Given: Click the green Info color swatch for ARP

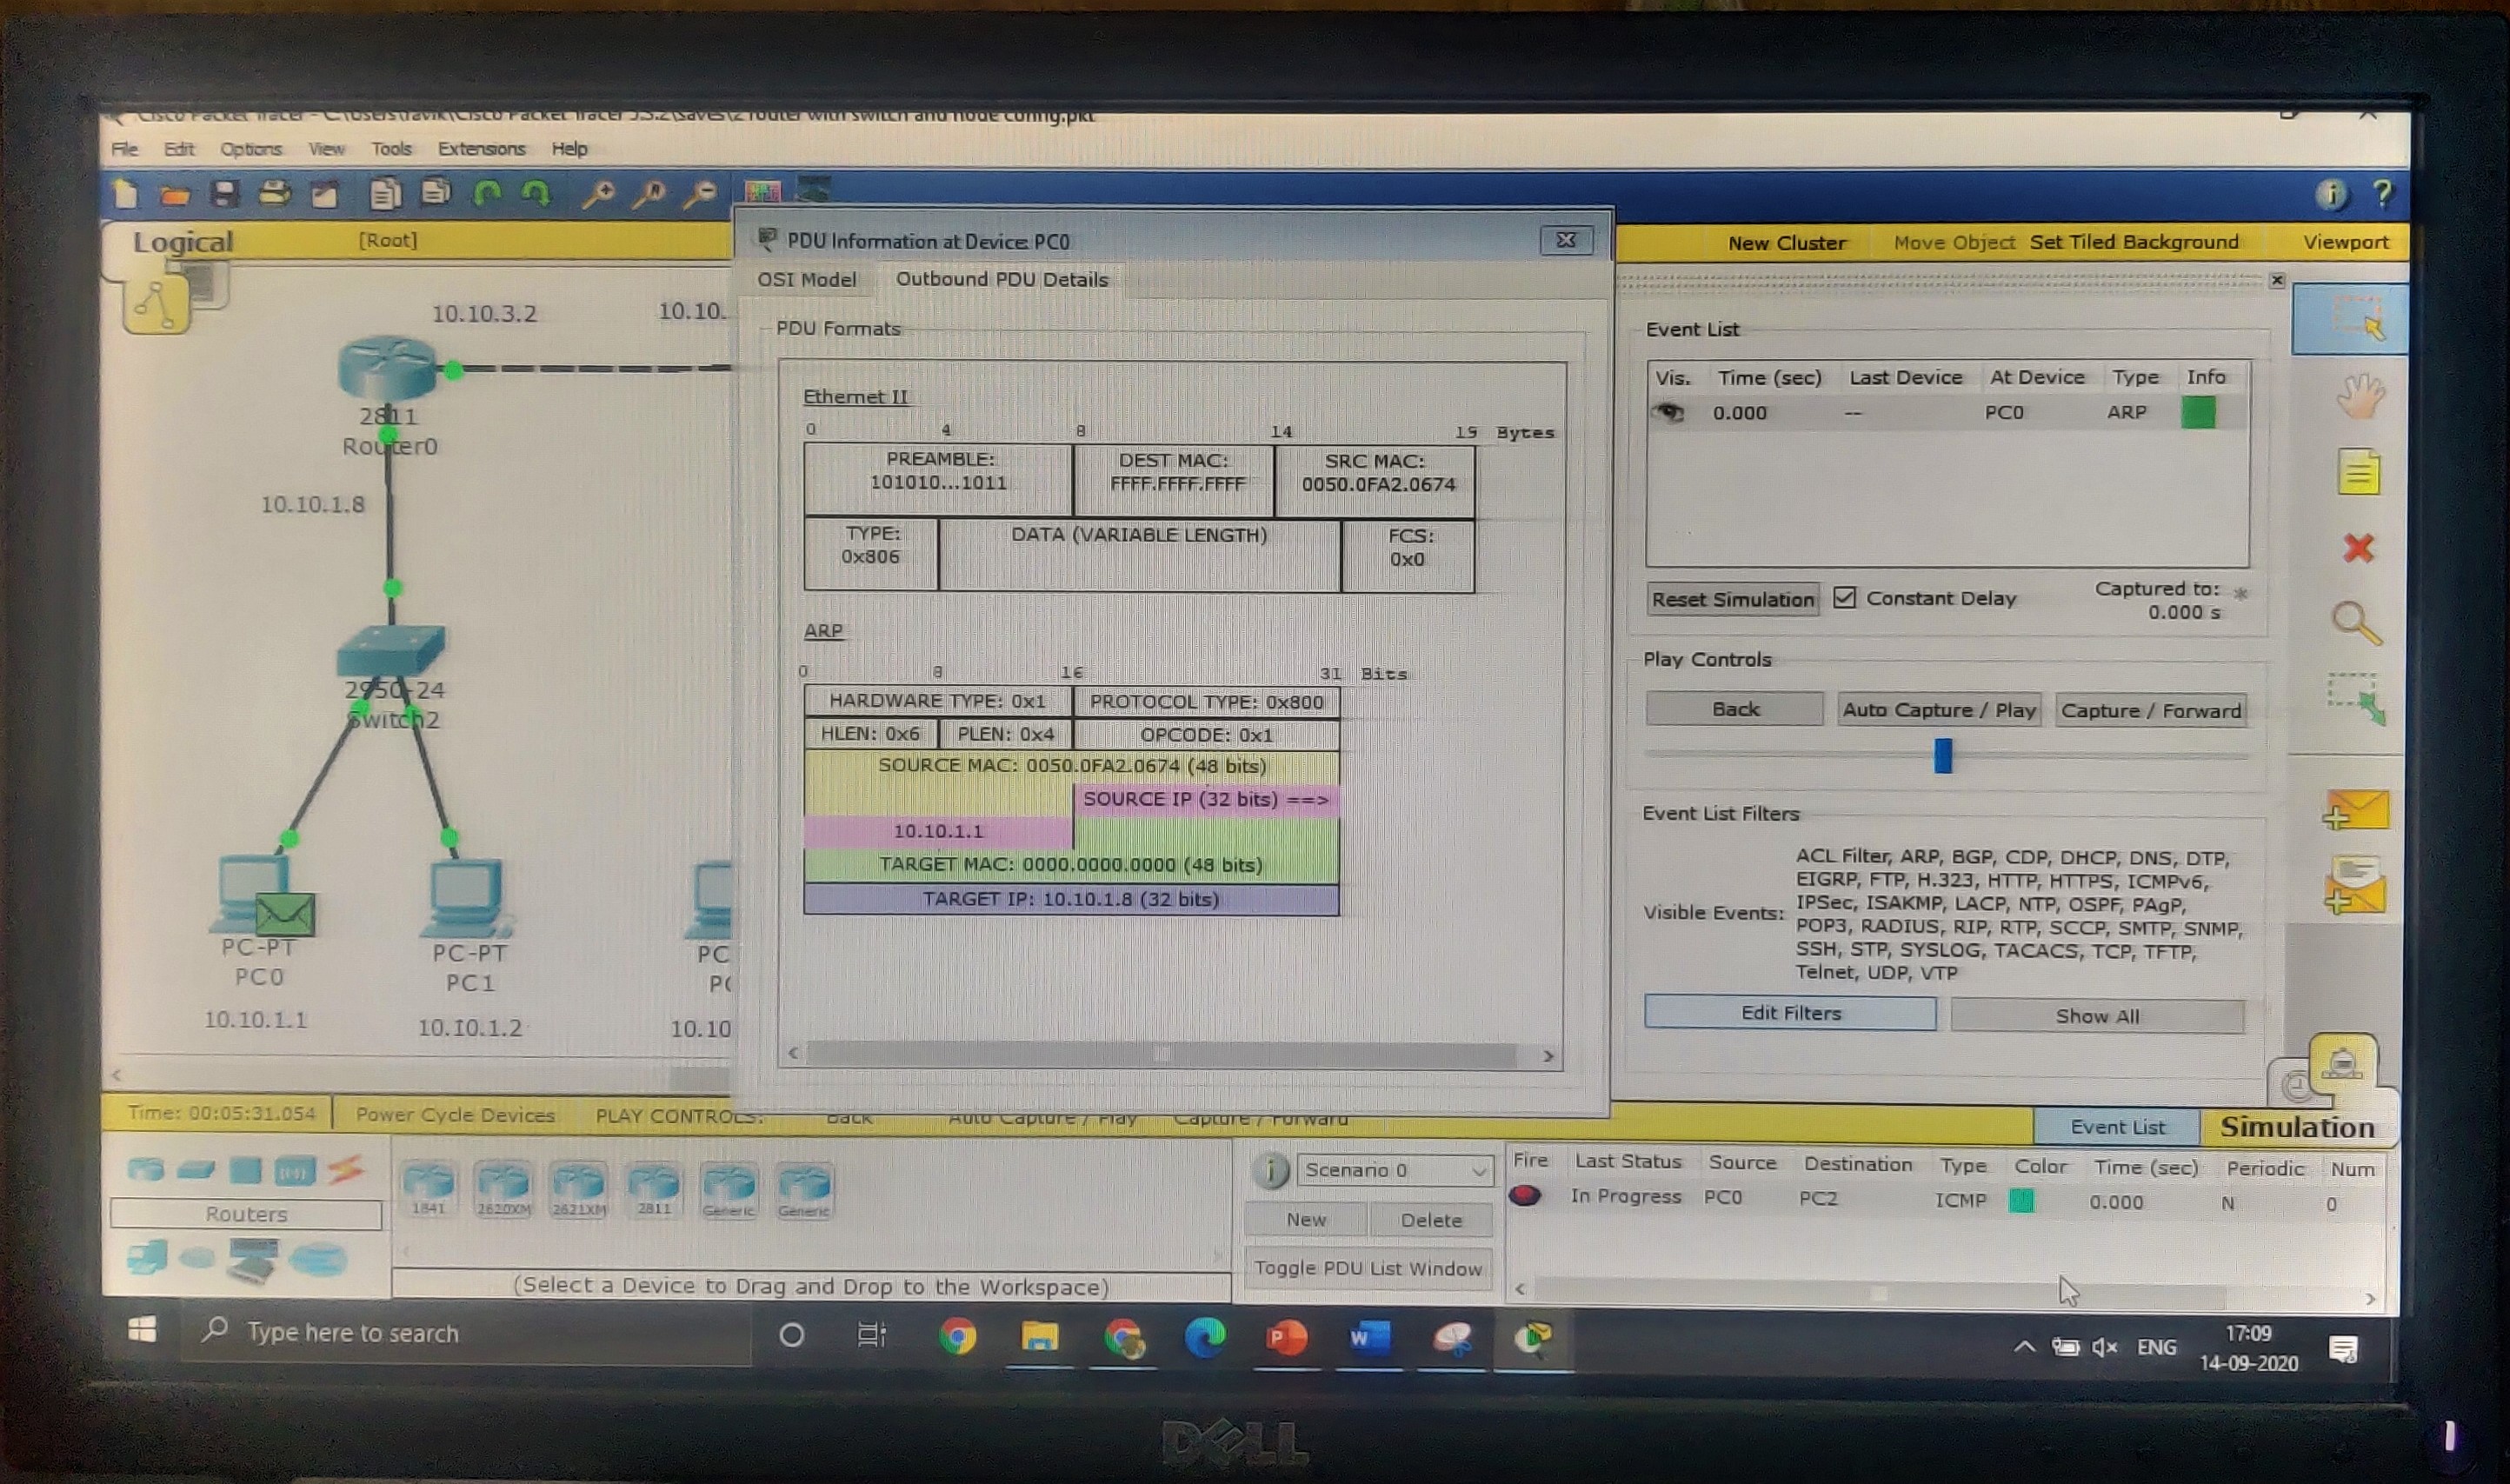Looking at the screenshot, I should pos(2198,412).
